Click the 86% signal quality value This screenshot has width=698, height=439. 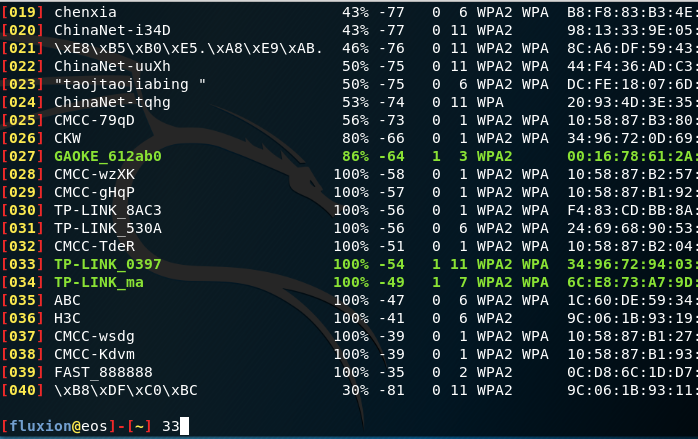point(355,156)
